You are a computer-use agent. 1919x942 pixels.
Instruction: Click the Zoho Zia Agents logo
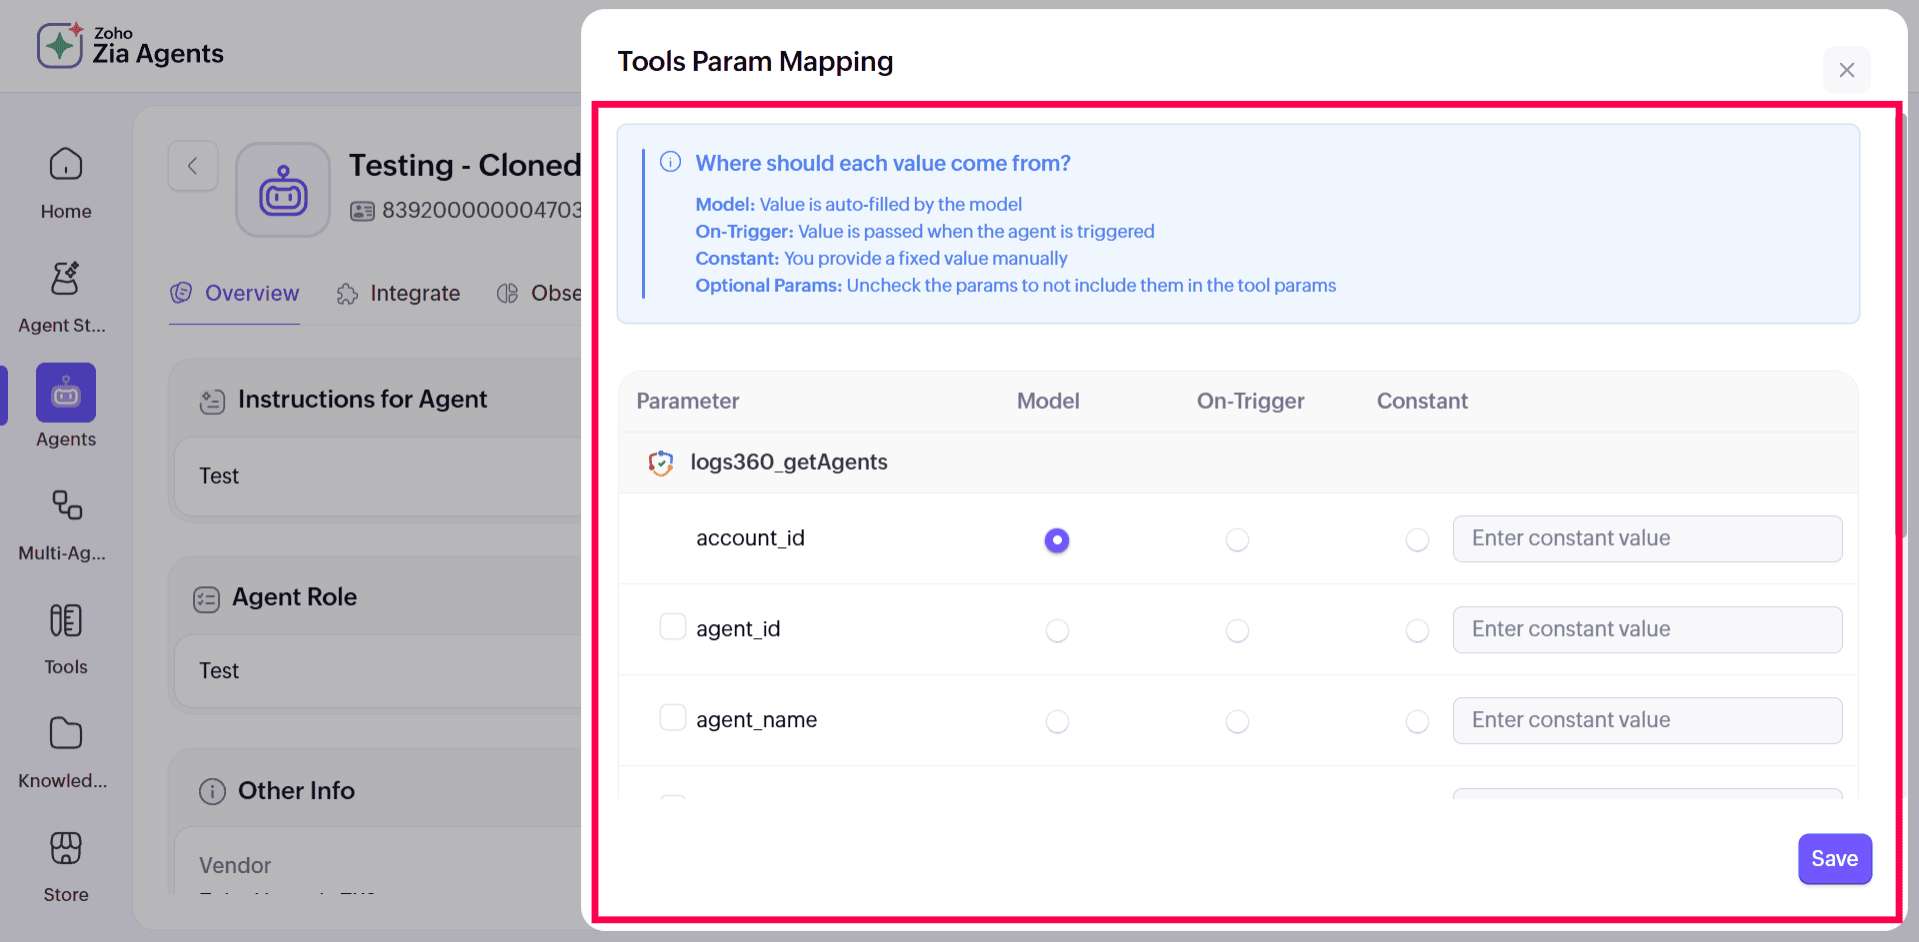coord(130,45)
